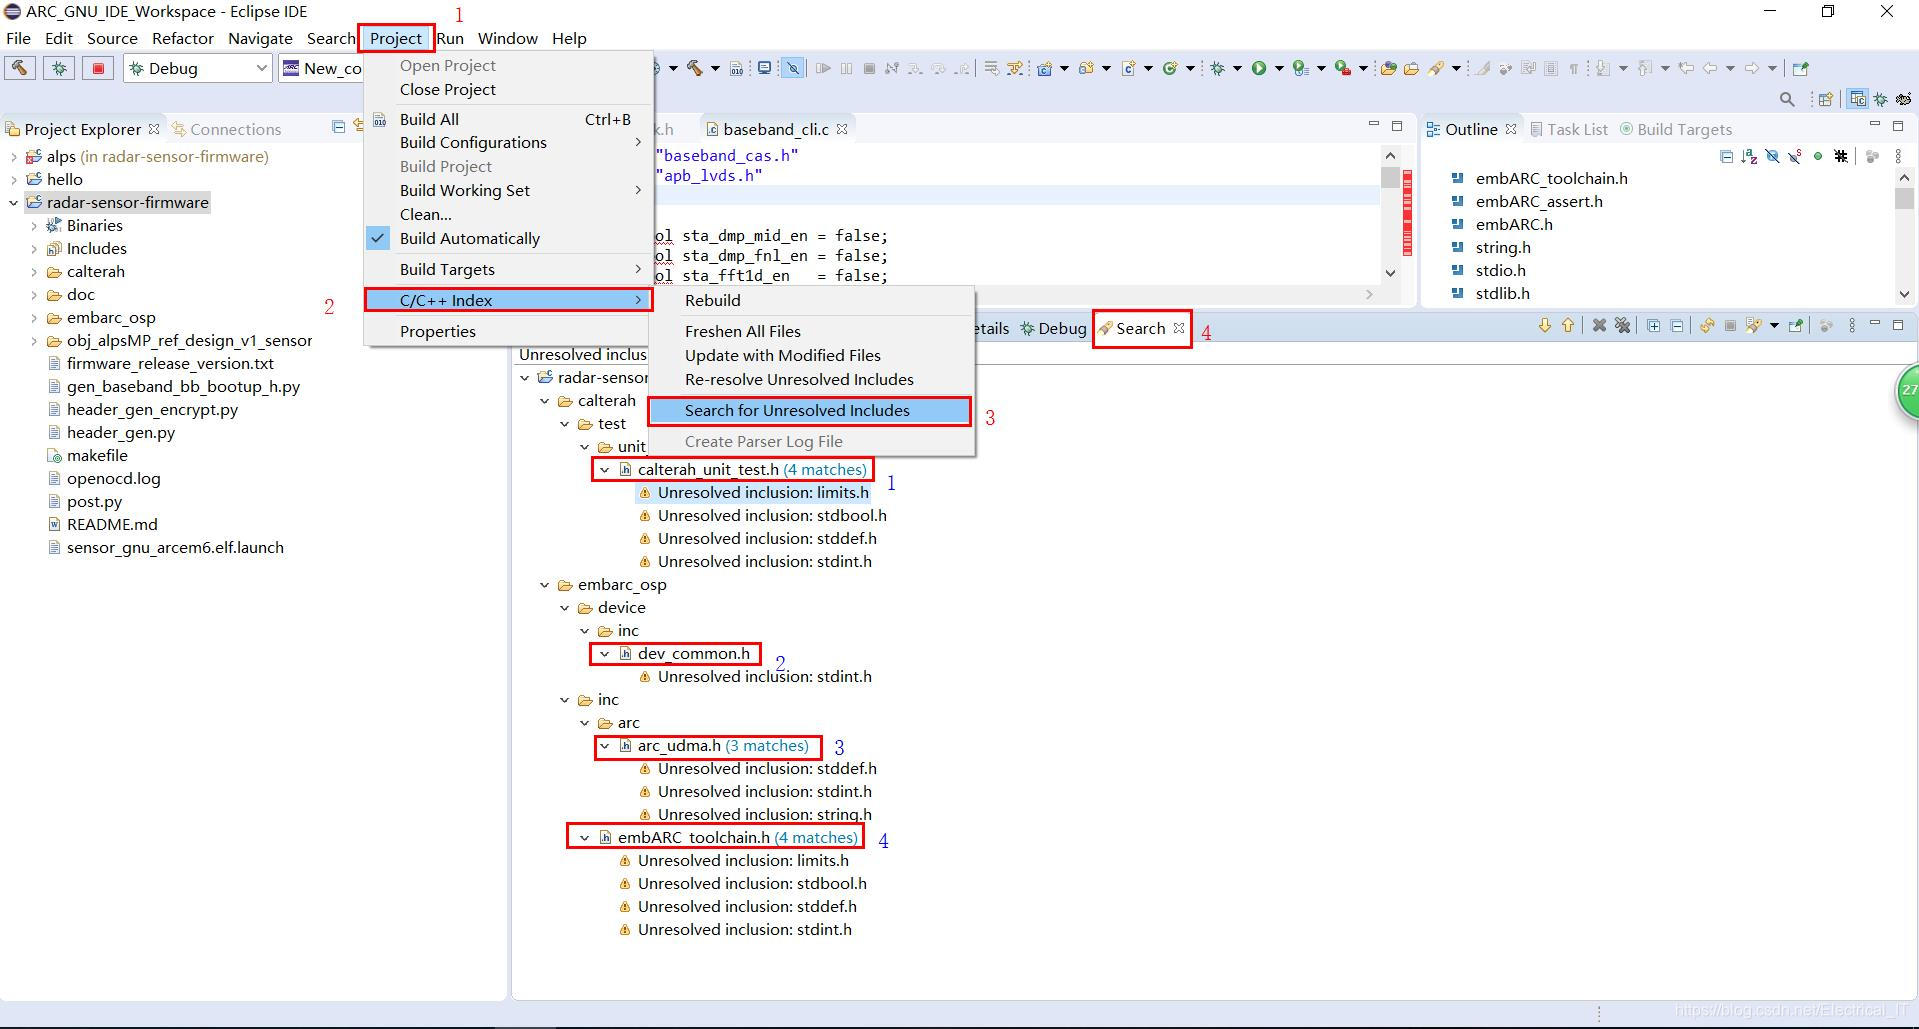Click the magnifier search icon near top right
The width and height of the screenshot is (1919, 1029).
click(x=1788, y=100)
